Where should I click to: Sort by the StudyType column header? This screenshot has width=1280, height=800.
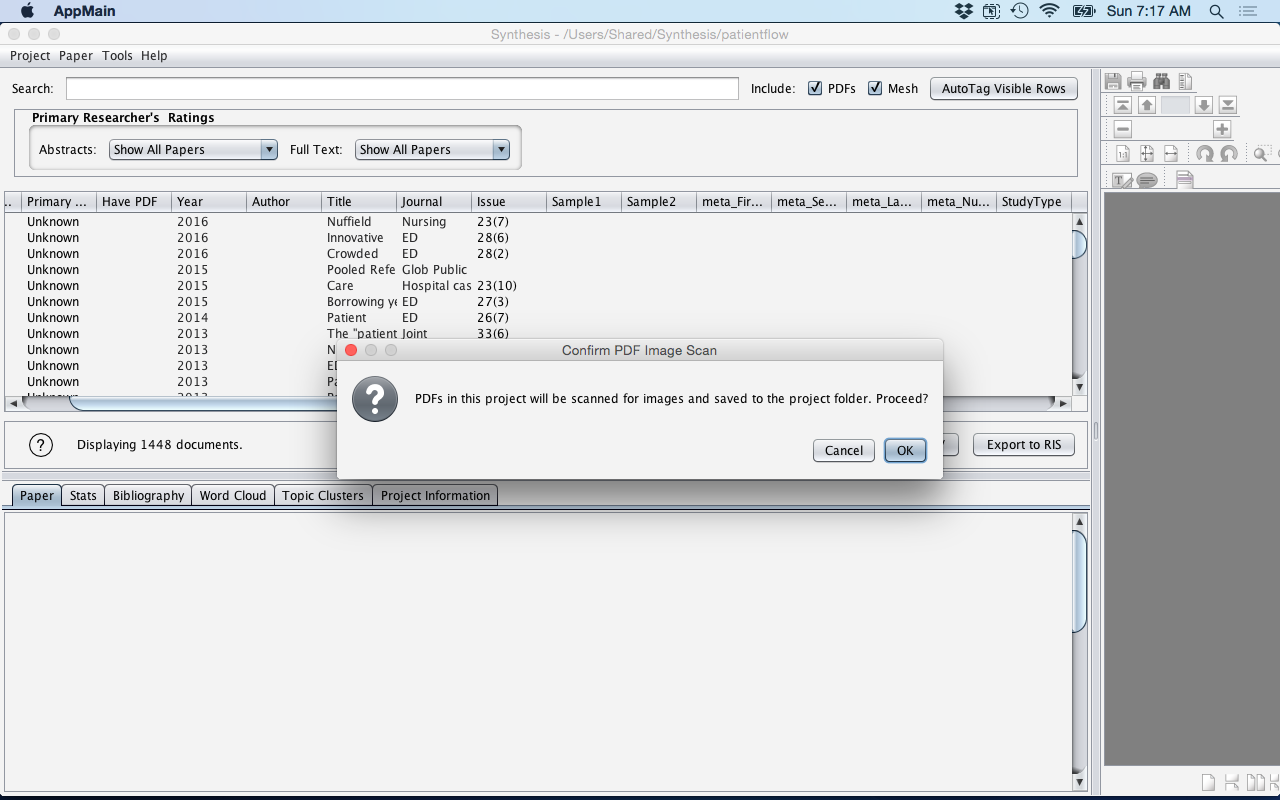click(x=1034, y=201)
